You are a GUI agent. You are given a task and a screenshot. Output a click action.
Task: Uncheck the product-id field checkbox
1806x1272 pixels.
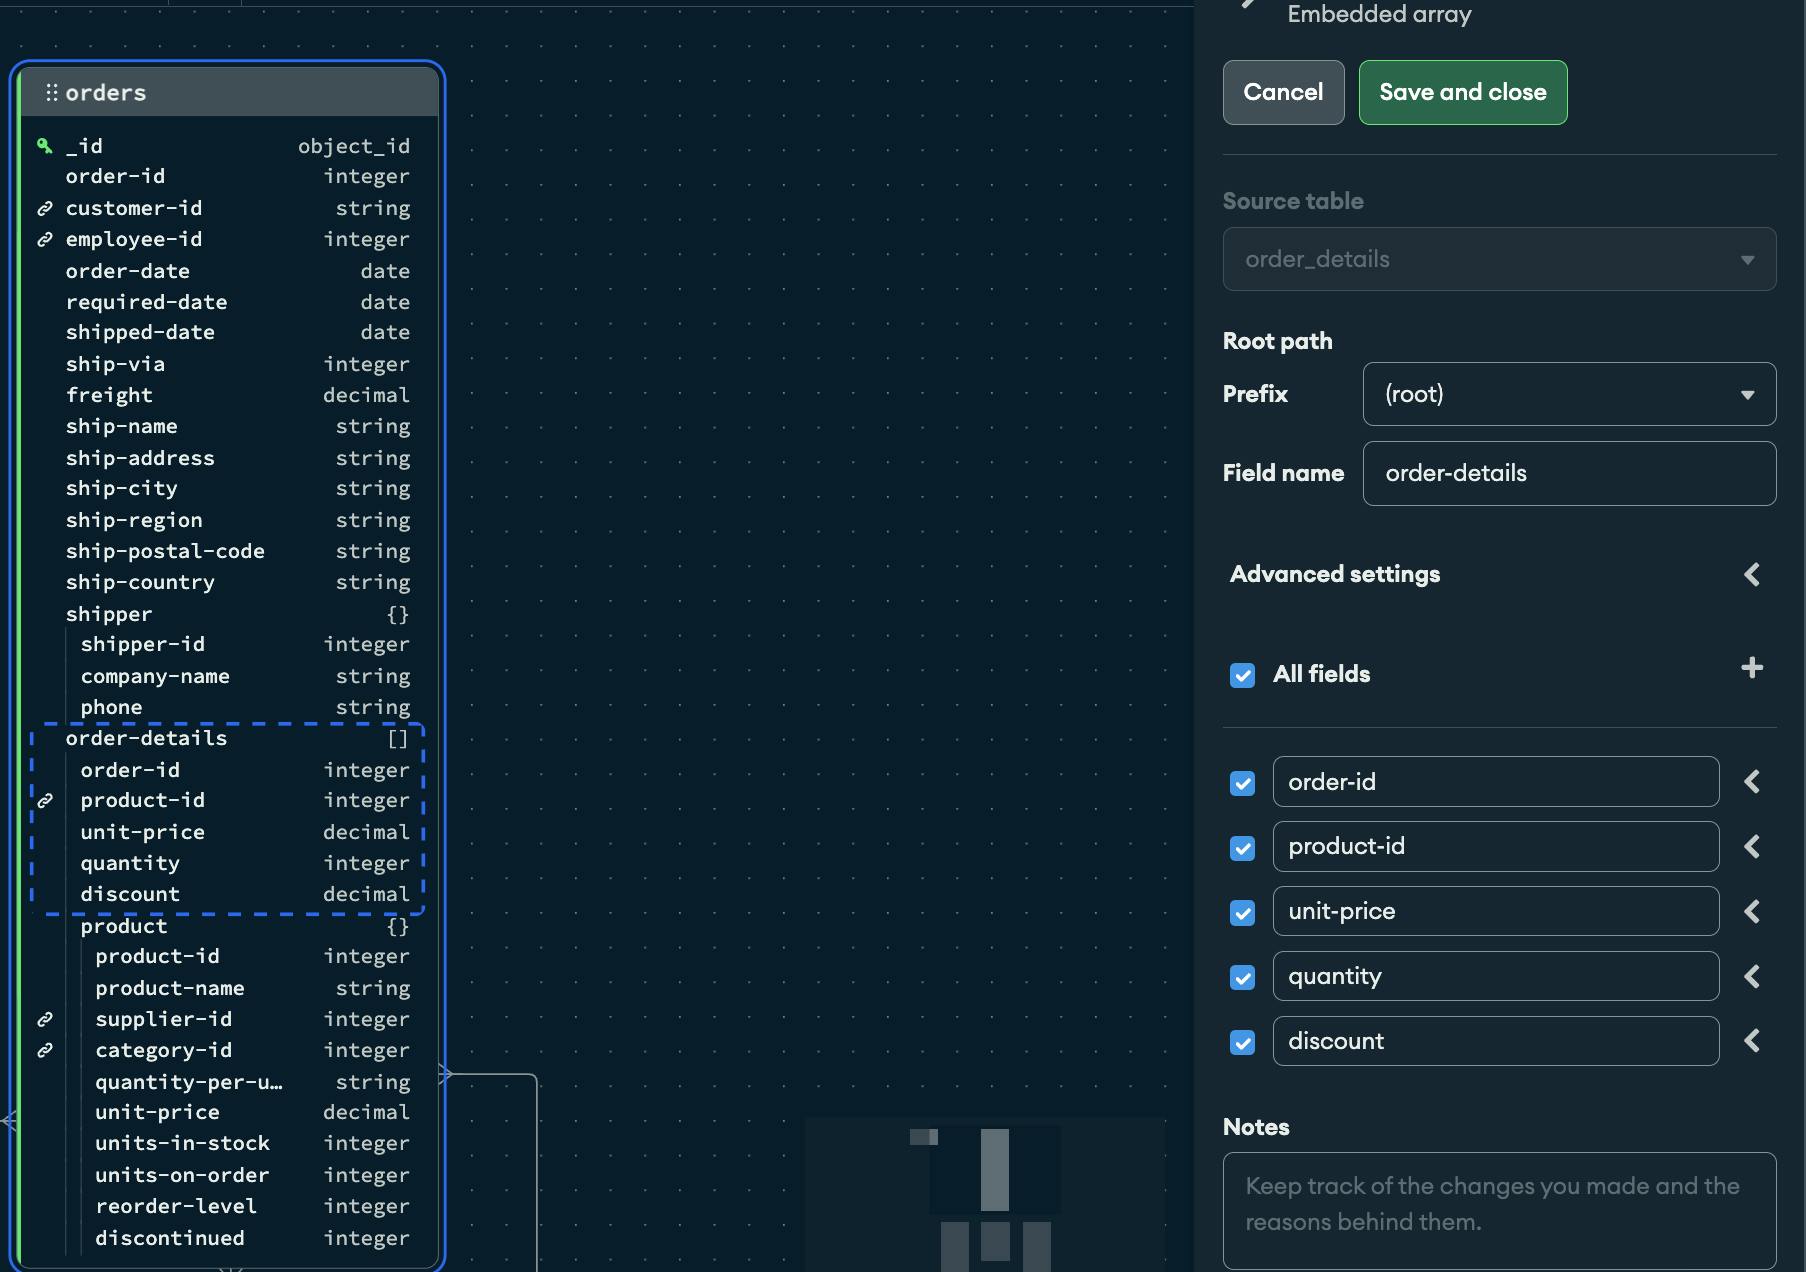coord(1242,848)
